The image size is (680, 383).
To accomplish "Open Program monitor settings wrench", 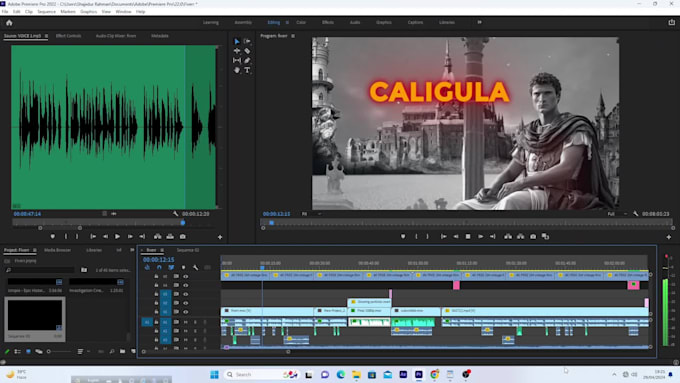I will click(x=635, y=214).
